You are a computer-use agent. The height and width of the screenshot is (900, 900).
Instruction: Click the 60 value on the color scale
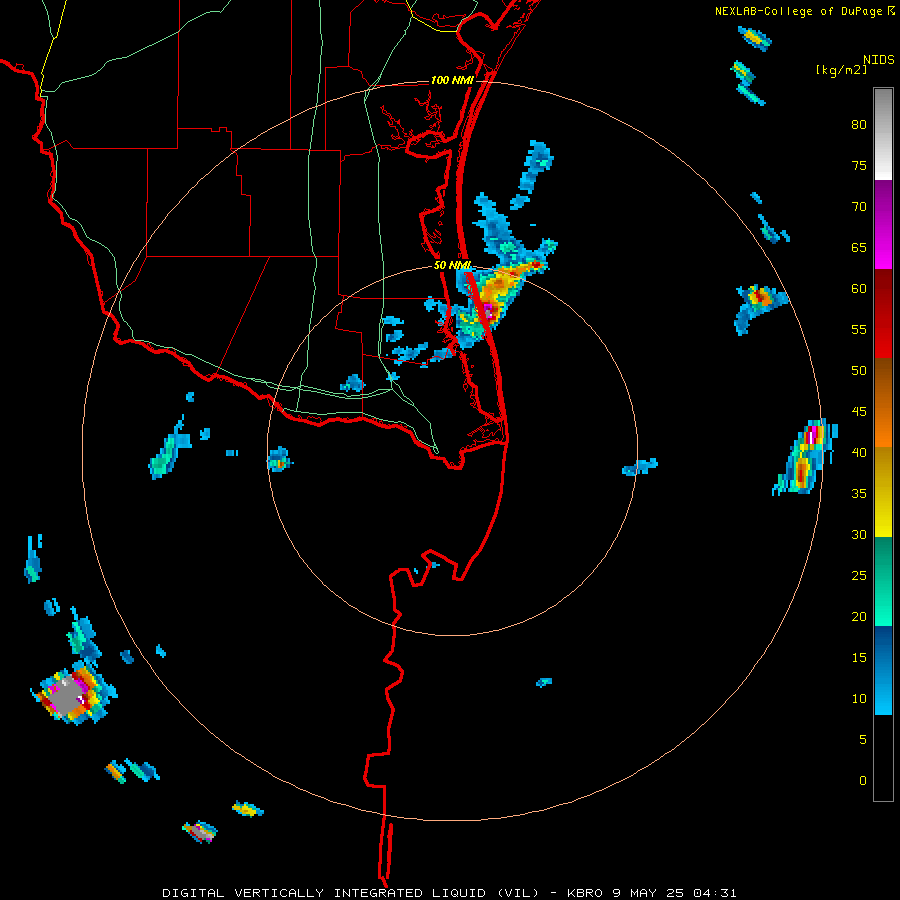click(859, 289)
